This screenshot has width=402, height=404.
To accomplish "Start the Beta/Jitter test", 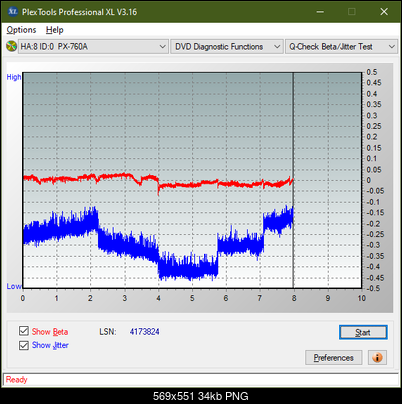I will 363,332.
